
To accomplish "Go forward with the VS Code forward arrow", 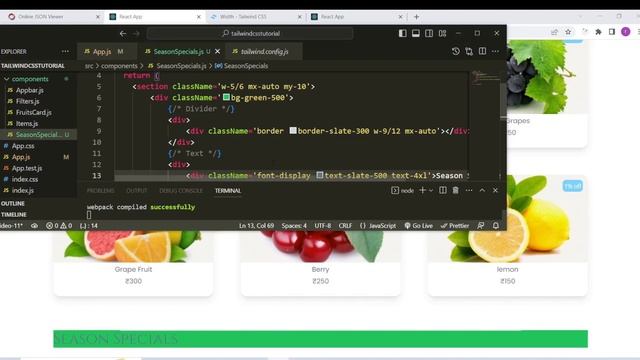I will (136, 33).
